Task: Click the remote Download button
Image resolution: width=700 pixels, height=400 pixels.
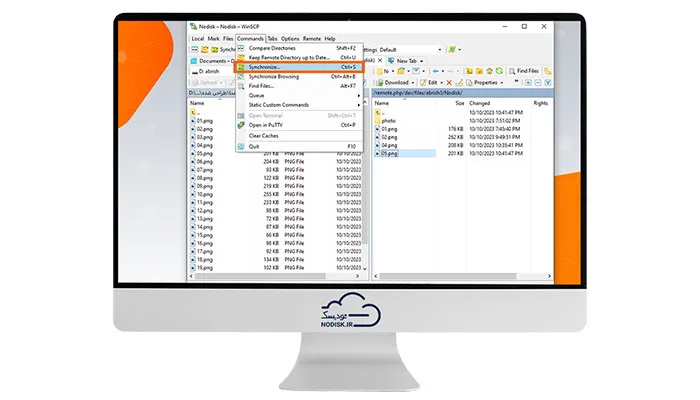Action: pyautogui.click(x=395, y=83)
